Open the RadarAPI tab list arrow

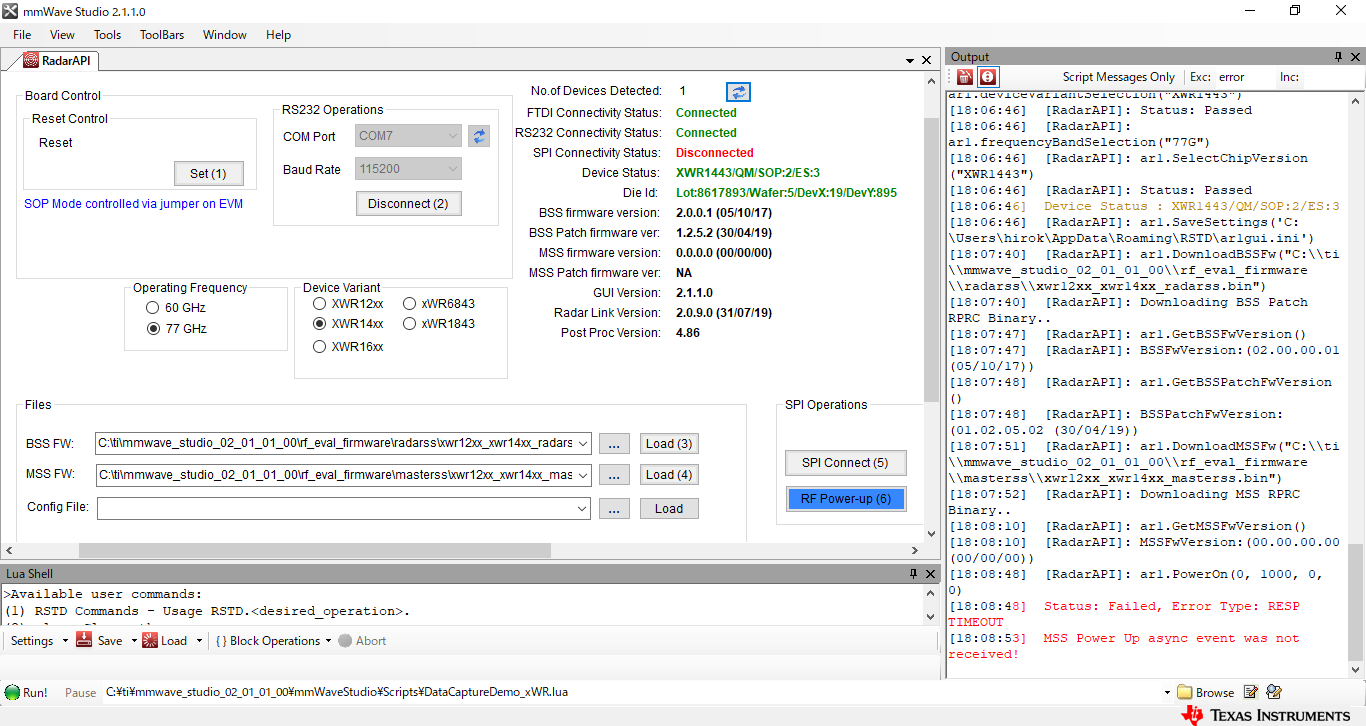910,62
